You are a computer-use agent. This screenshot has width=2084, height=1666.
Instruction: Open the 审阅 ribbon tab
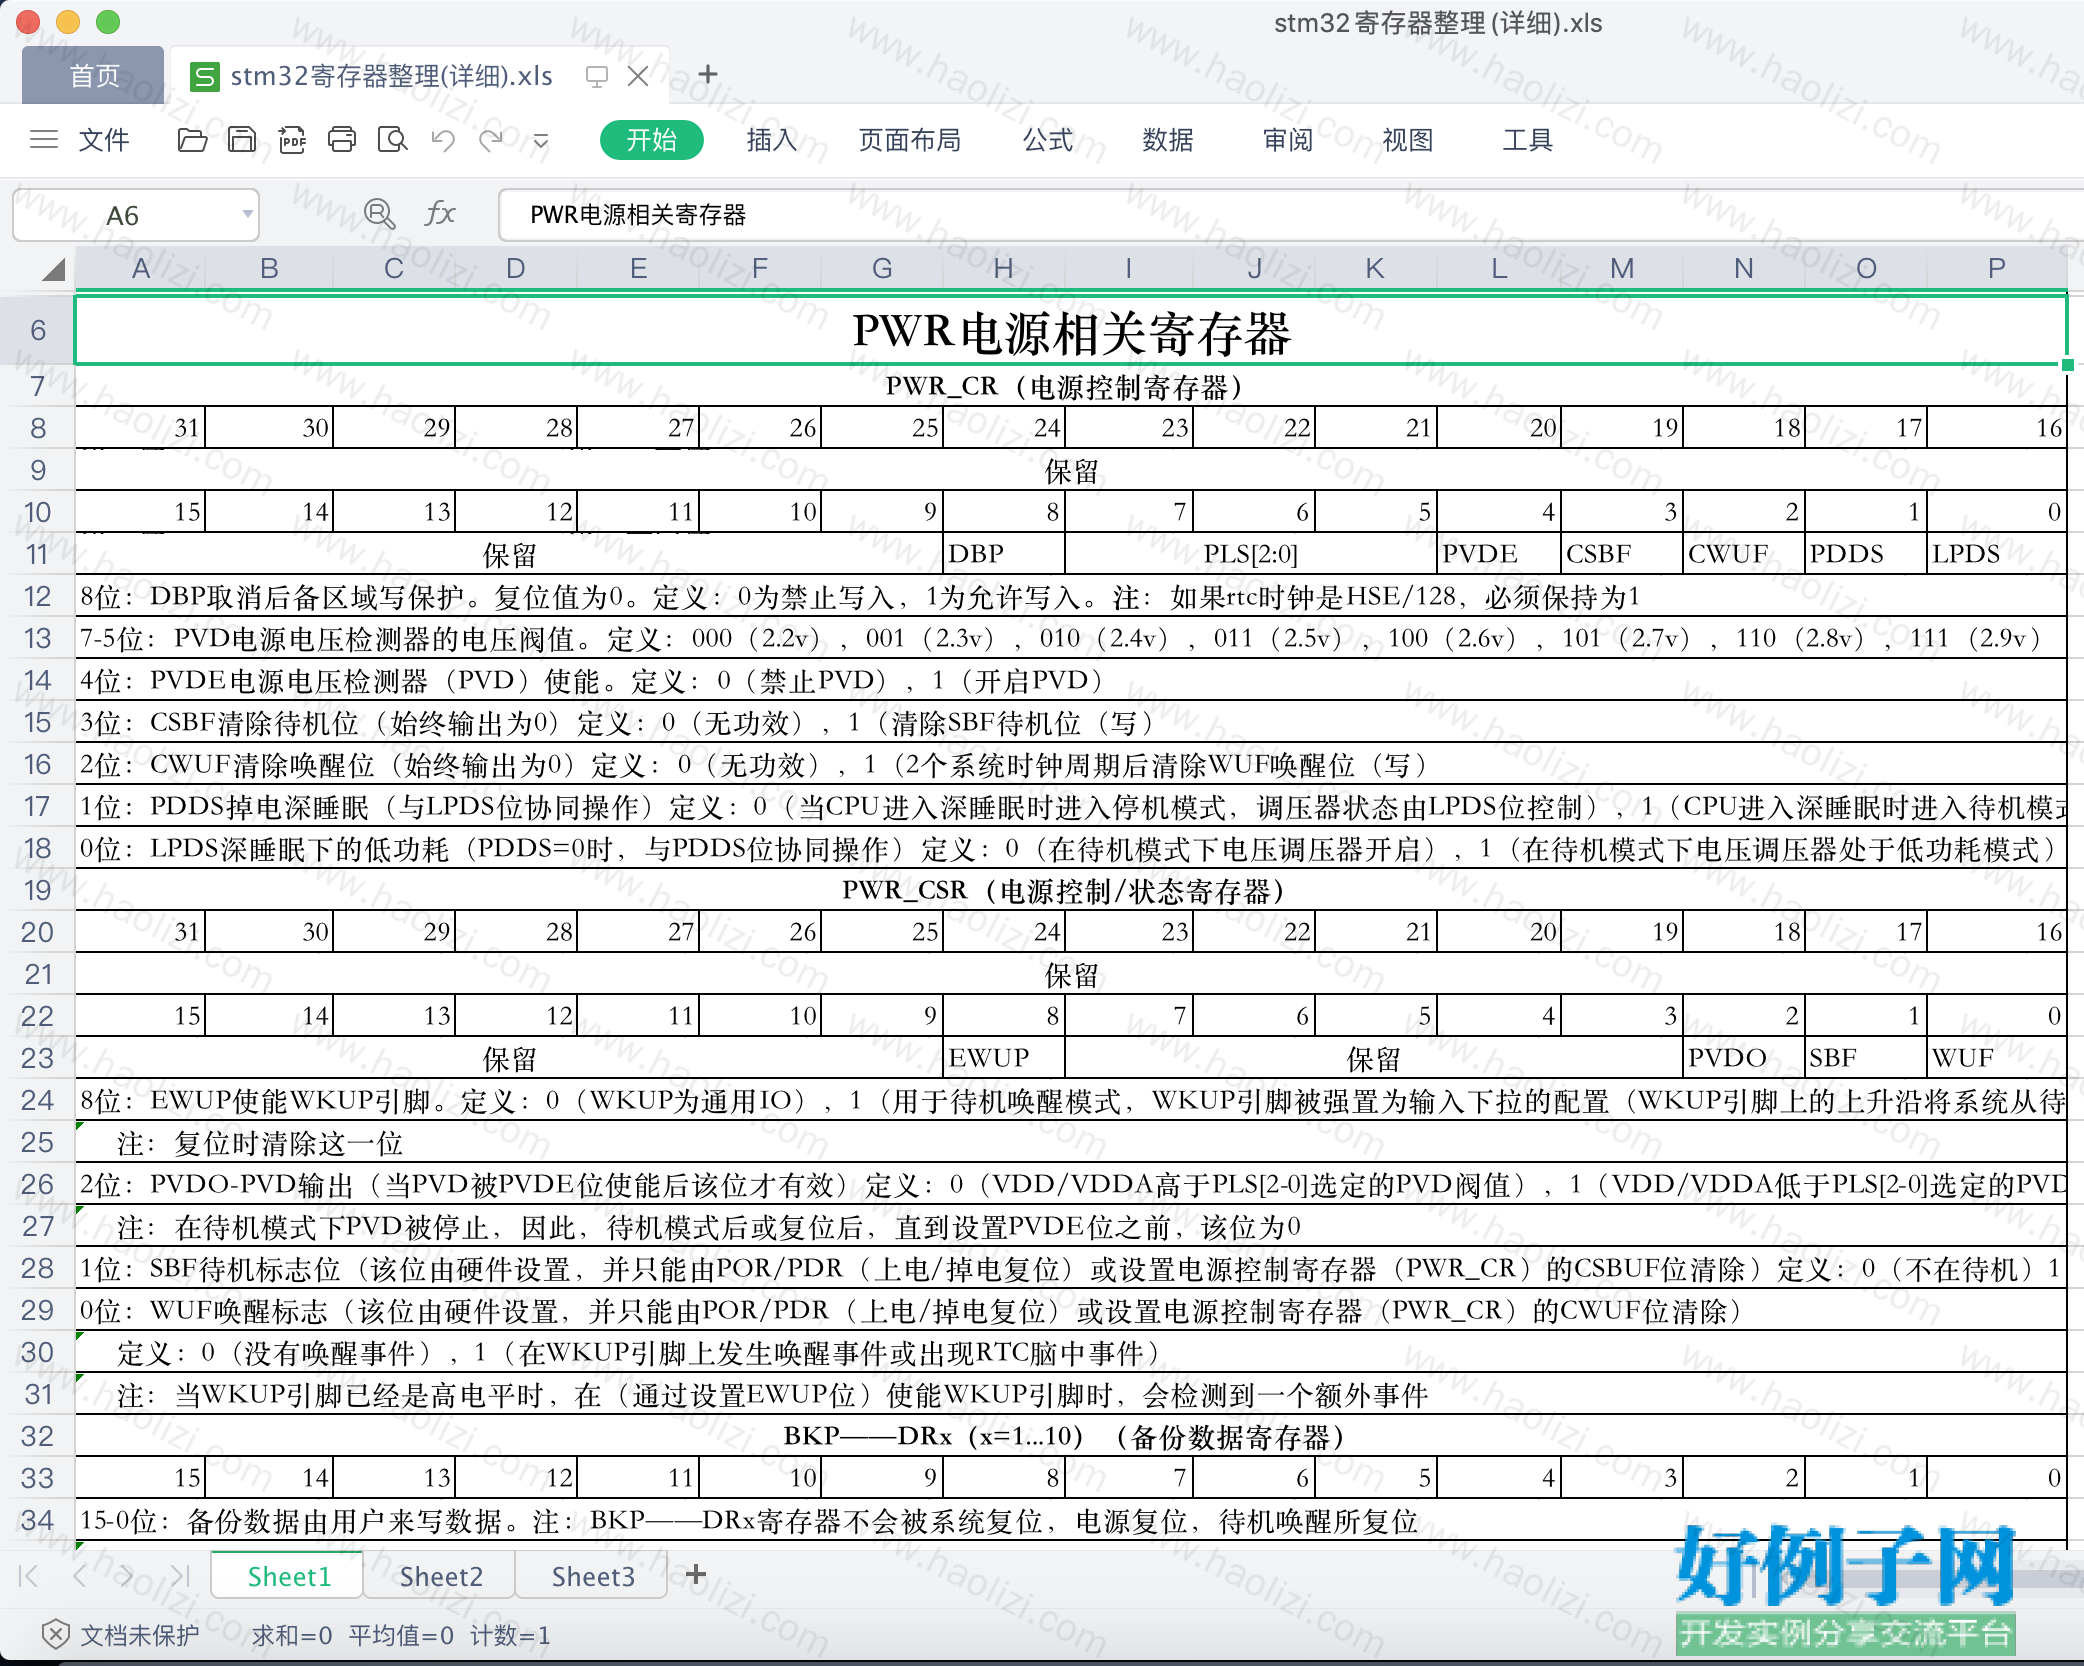tap(1288, 140)
